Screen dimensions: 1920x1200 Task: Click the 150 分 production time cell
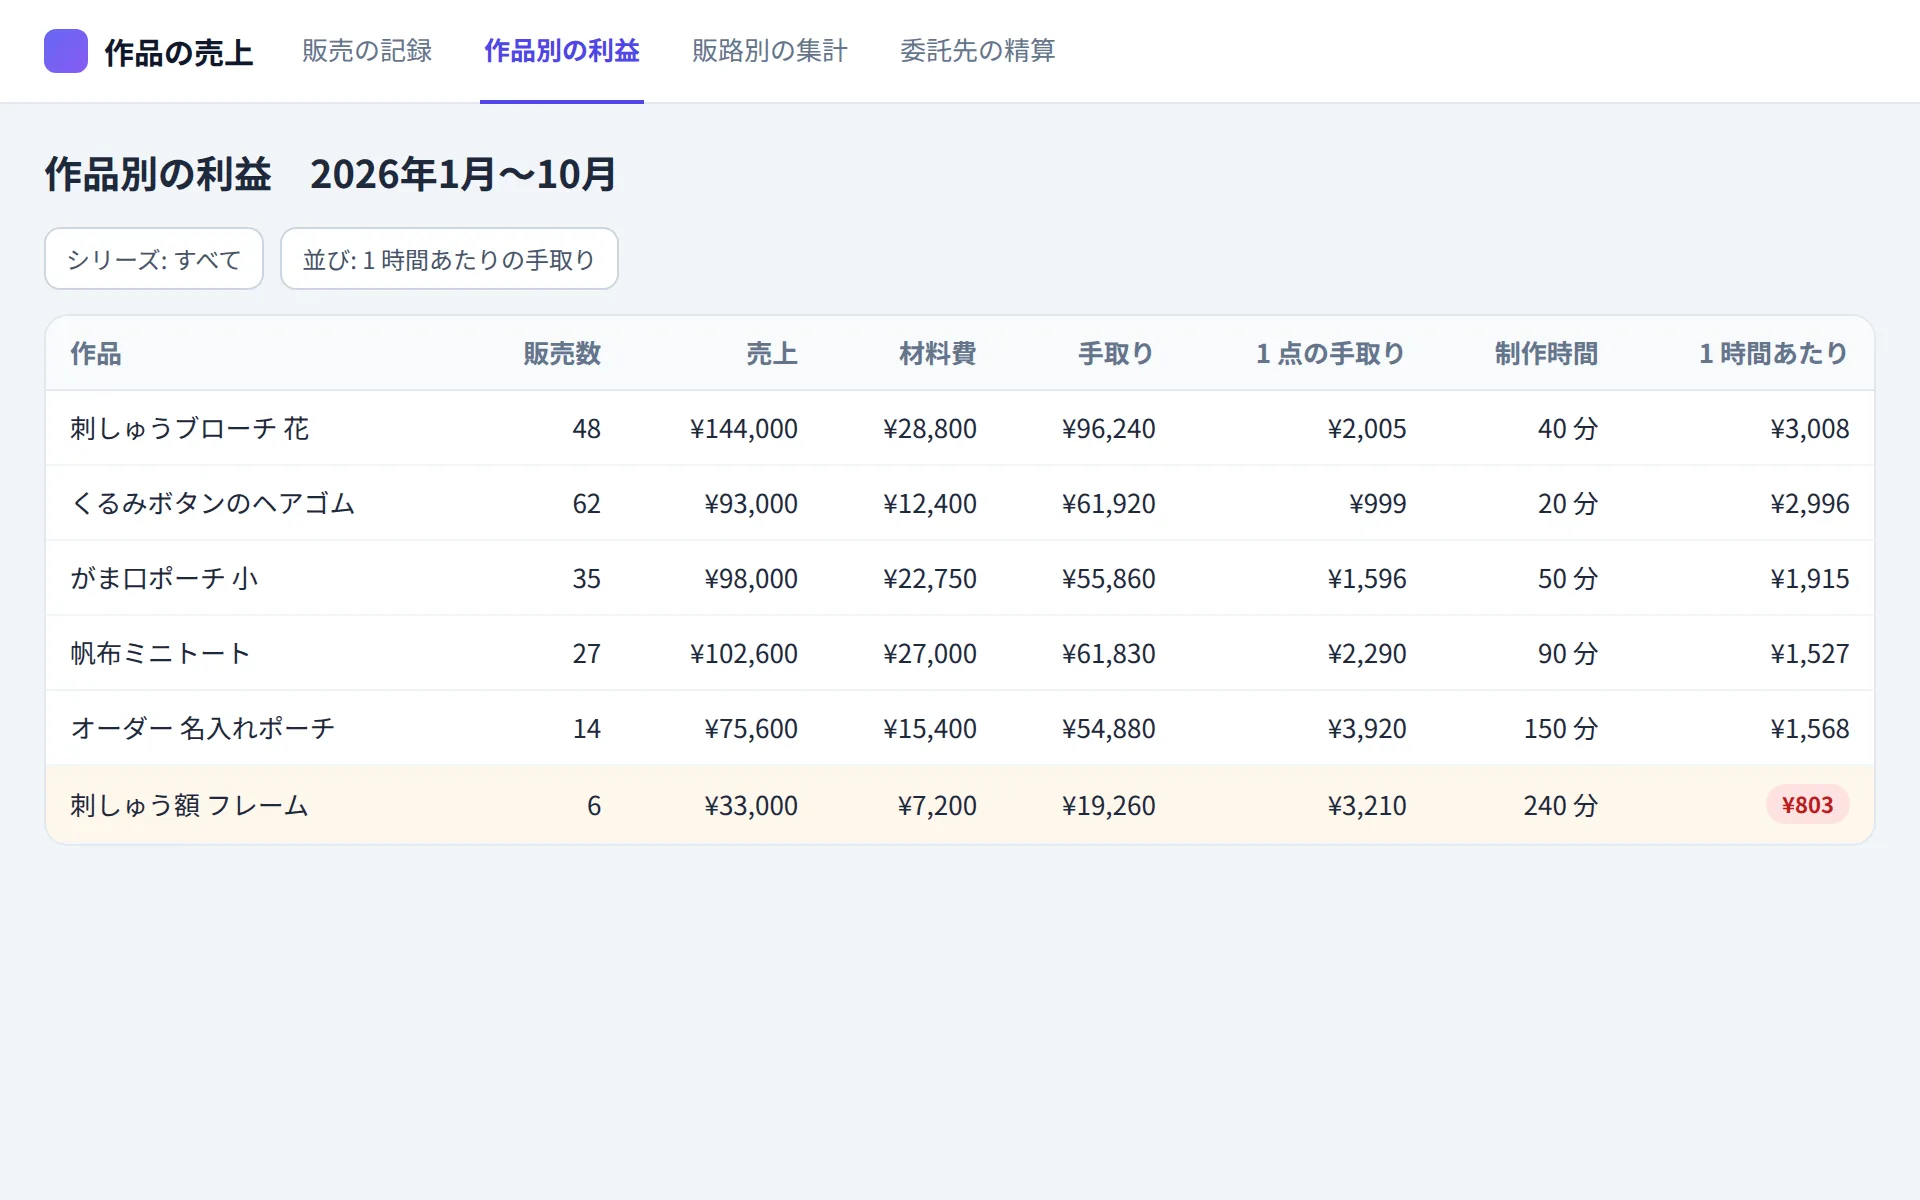(1561, 728)
